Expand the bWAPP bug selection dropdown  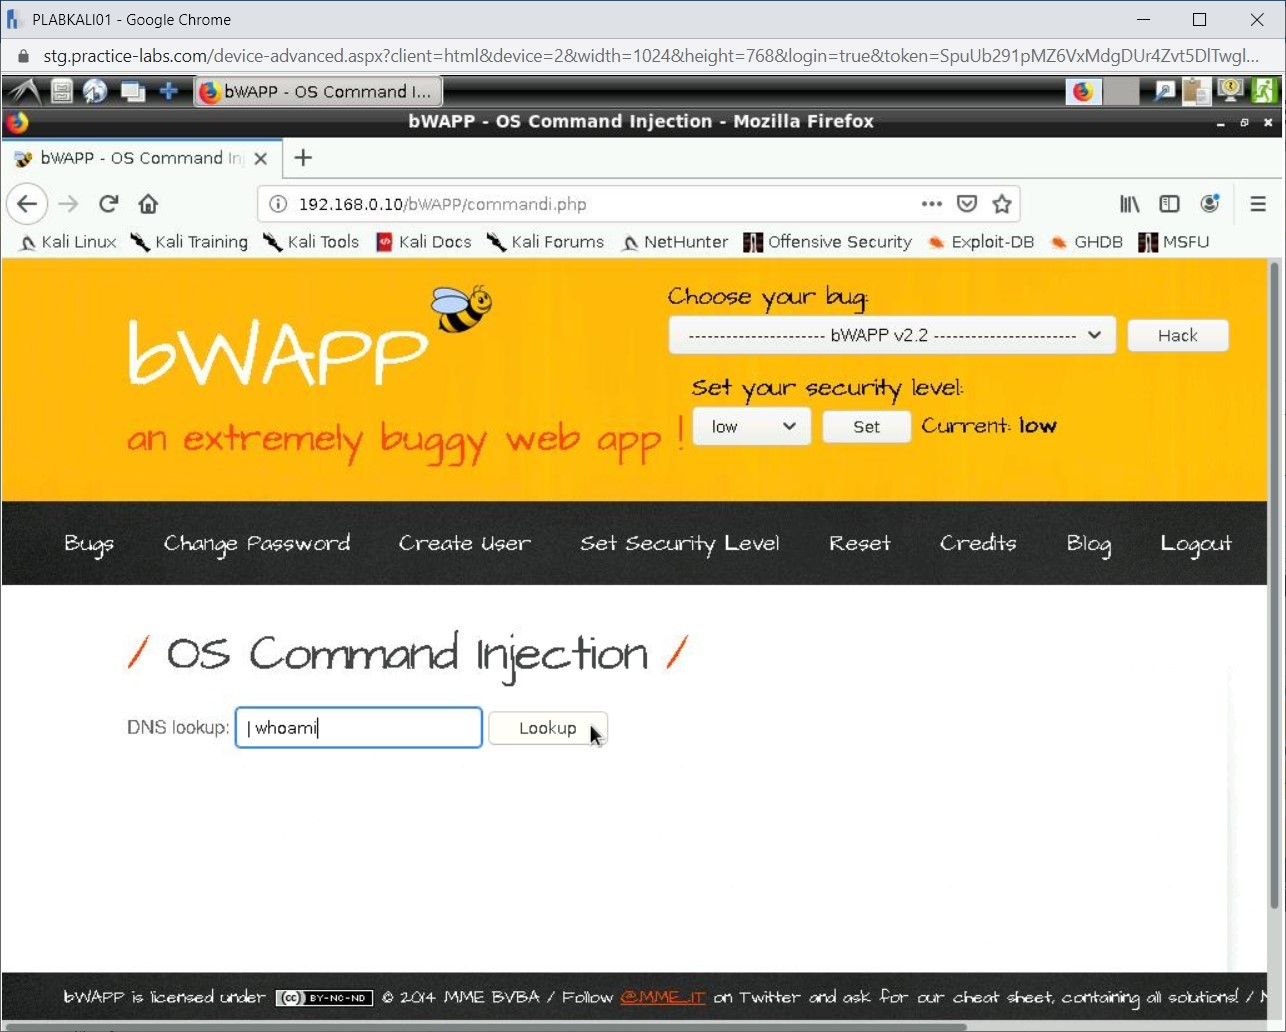(x=891, y=336)
